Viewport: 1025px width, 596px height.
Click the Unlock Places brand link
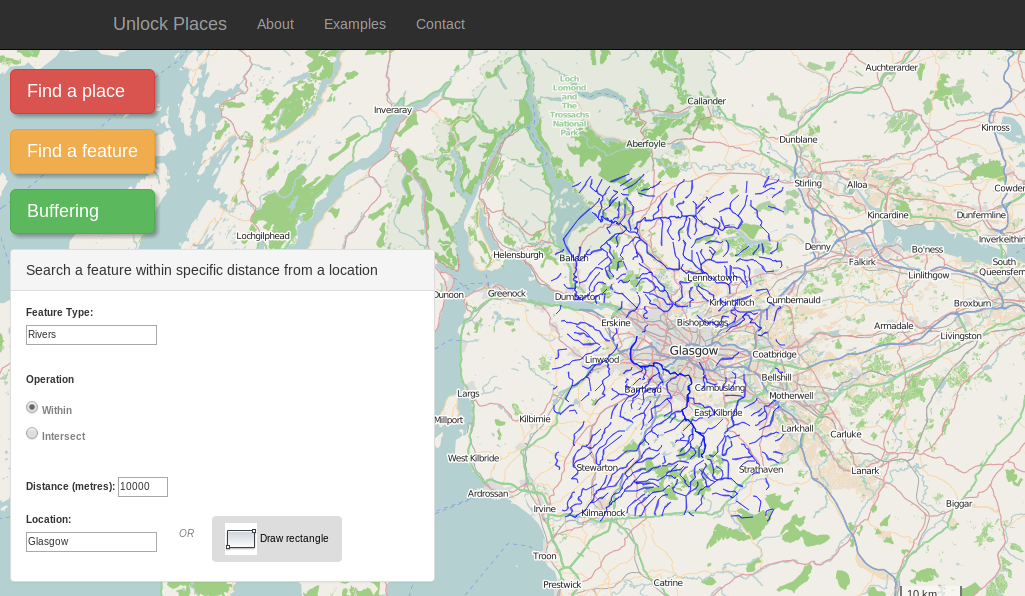coord(170,24)
